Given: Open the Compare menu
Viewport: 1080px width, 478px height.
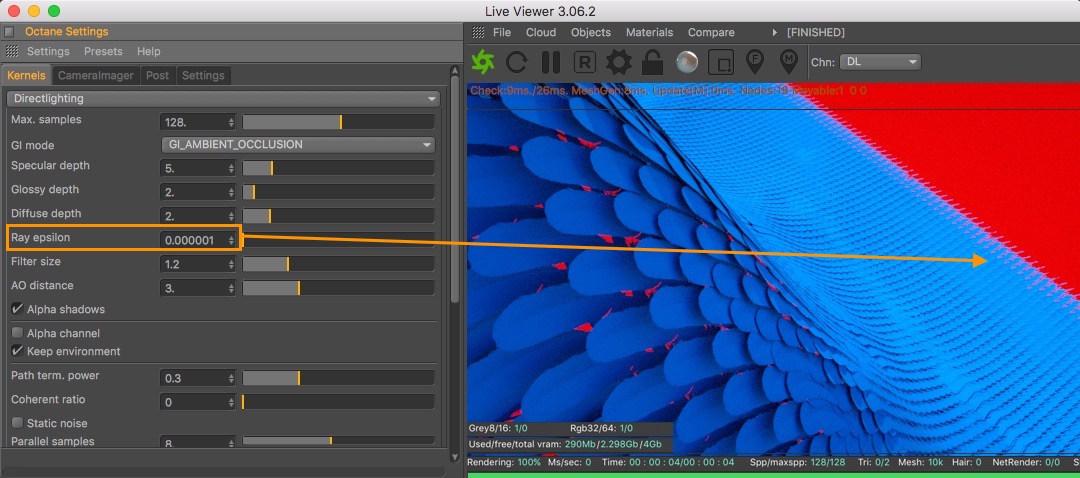Looking at the screenshot, I should 711,32.
